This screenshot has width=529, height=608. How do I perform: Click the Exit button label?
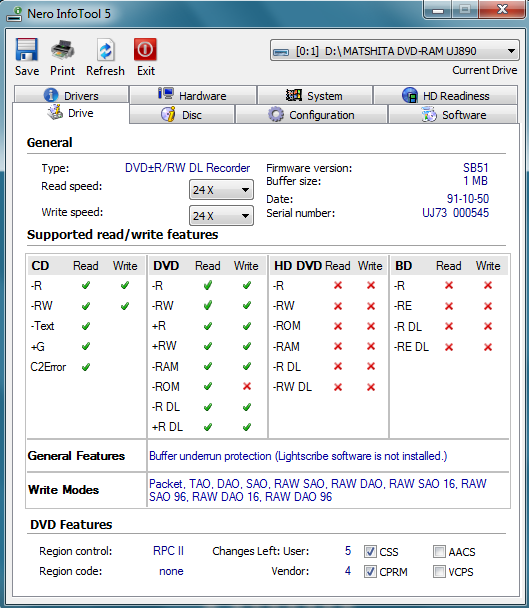[x=146, y=71]
